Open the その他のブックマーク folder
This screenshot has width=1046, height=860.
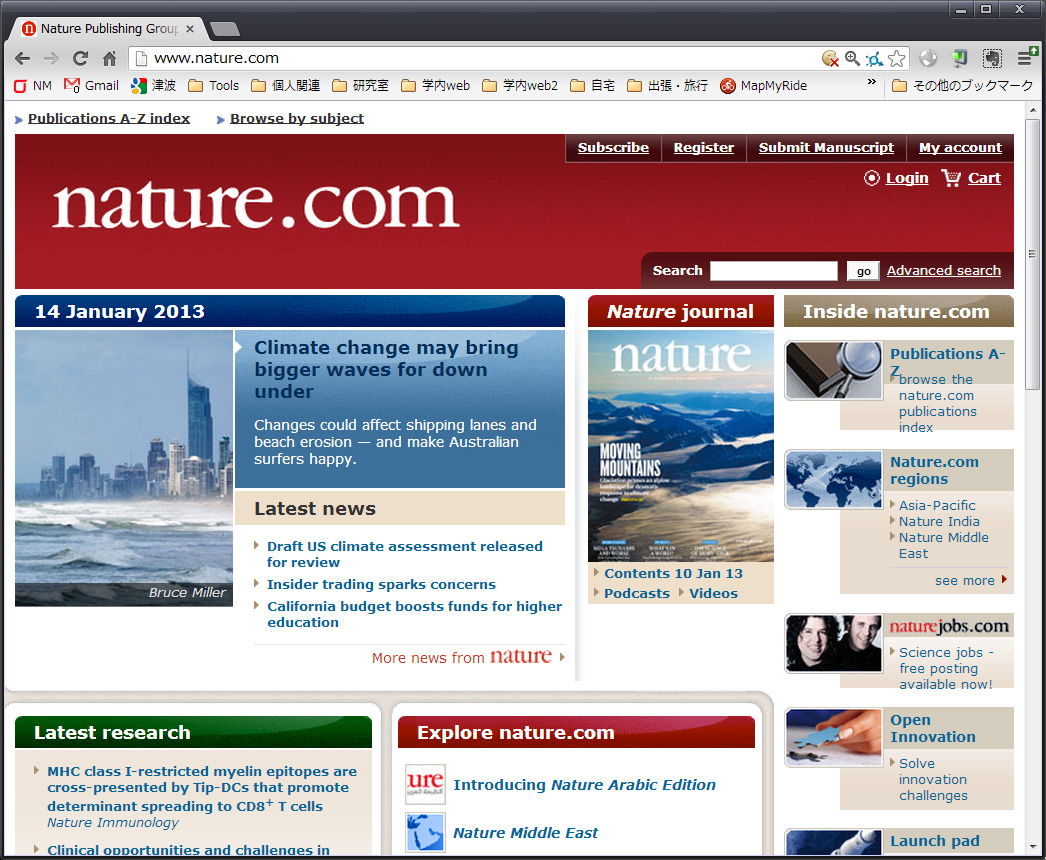963,85
